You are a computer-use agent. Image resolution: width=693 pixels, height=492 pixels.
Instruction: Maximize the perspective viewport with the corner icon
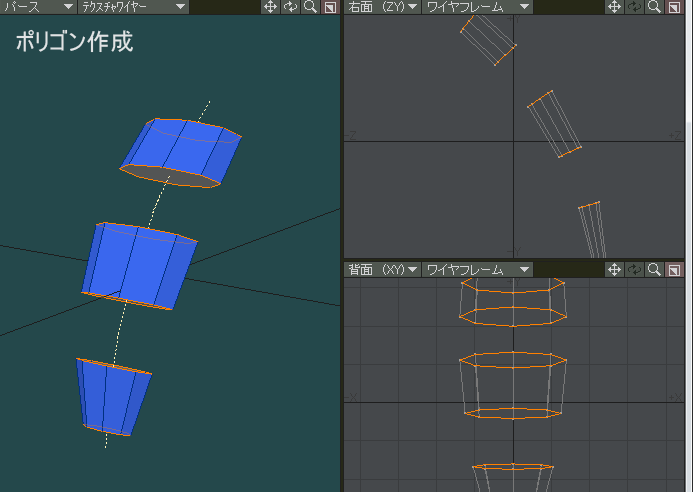click(x=330, y=7)
